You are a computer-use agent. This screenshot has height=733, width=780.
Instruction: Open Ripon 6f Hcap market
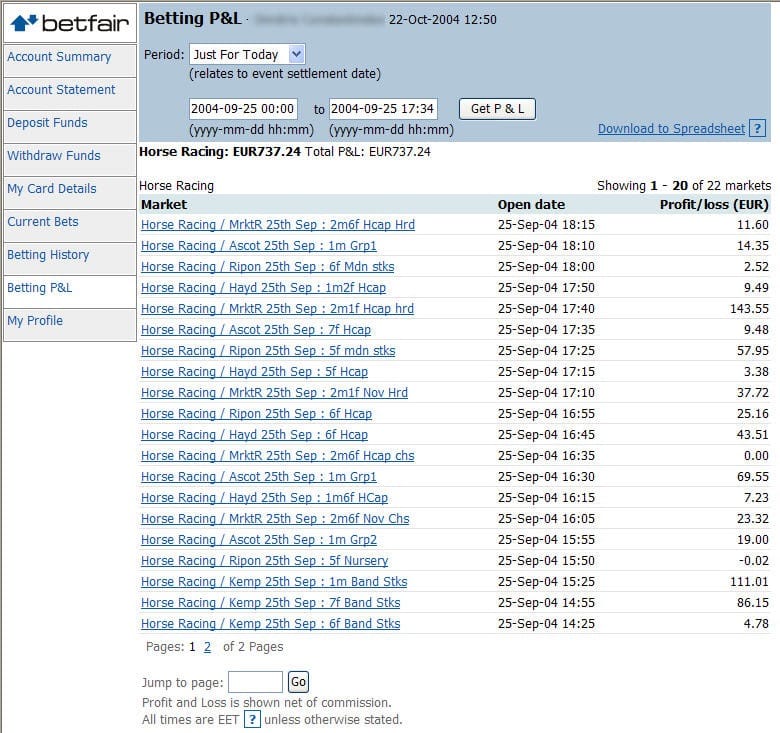coord(256,414)
